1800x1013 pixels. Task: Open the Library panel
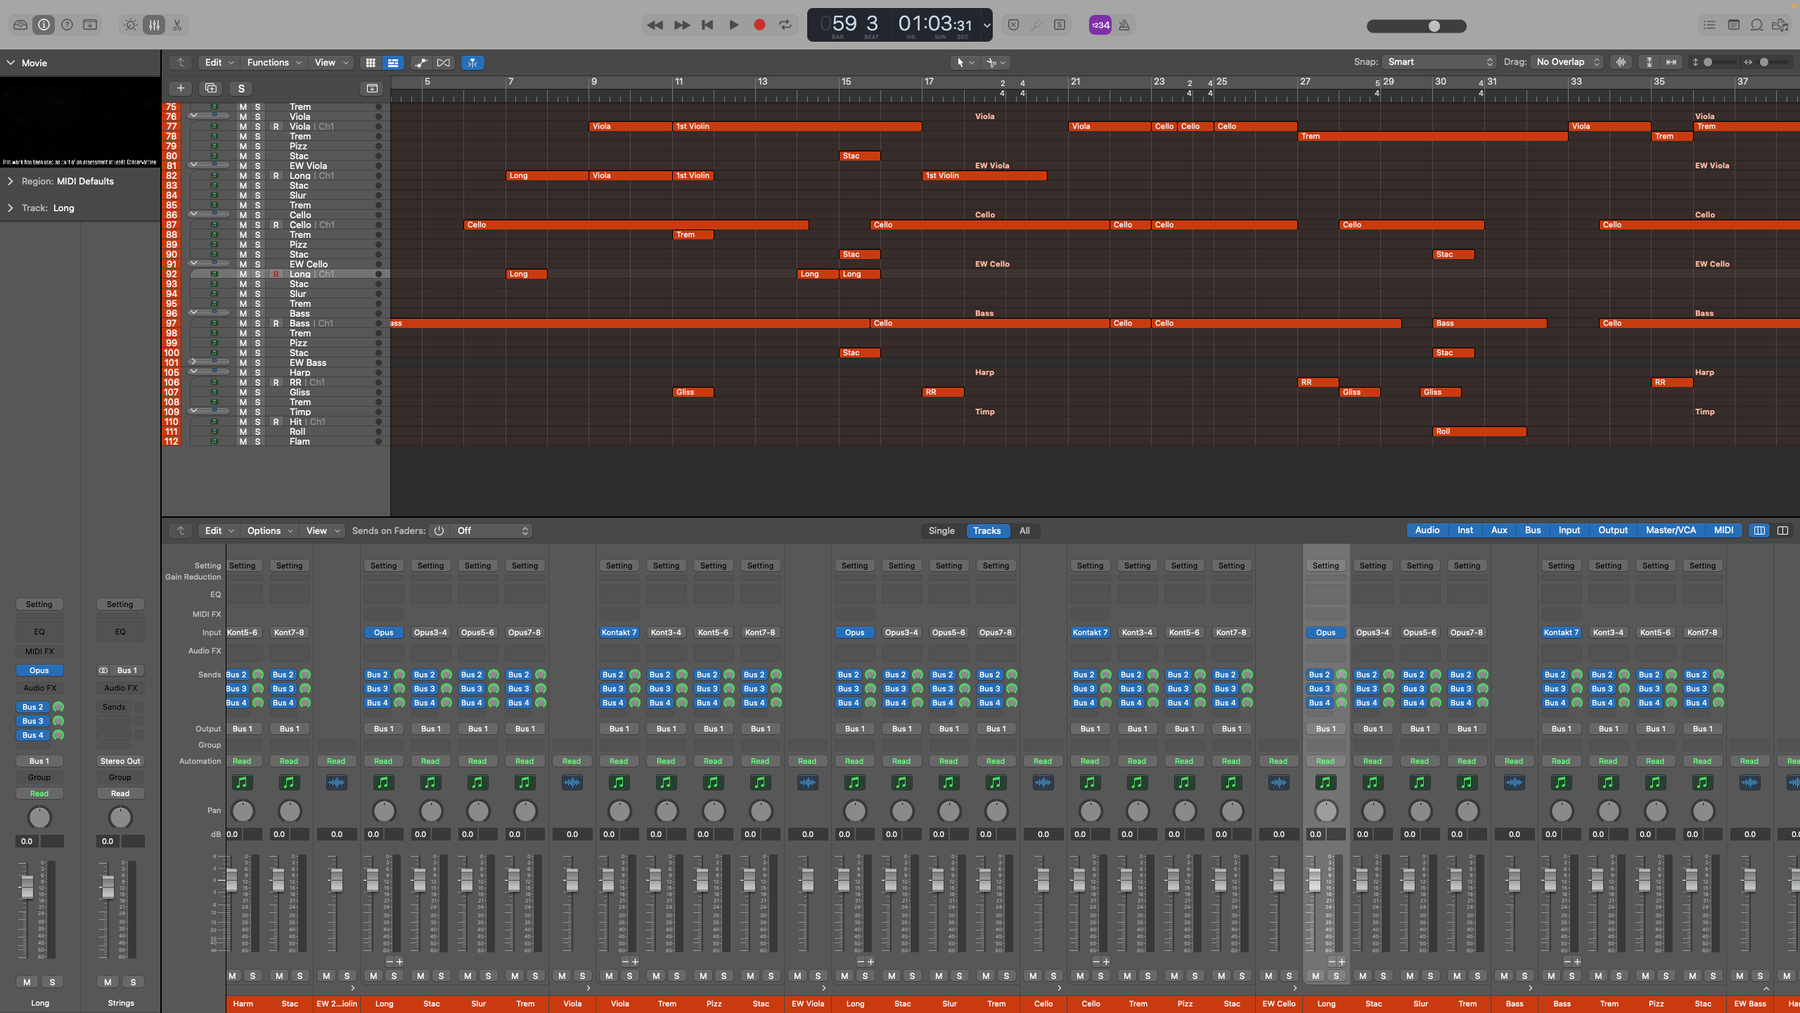[20, 25]
